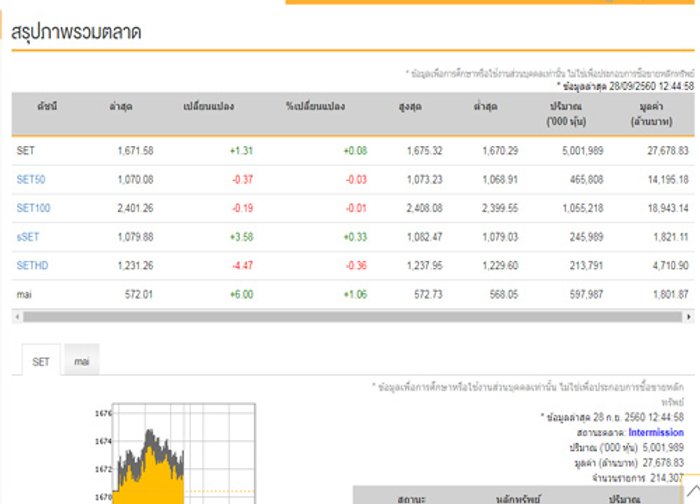Click mai percent change +1.06
Image resolution: width=700 pixels, height=504 pixels.
coord(355,295)
